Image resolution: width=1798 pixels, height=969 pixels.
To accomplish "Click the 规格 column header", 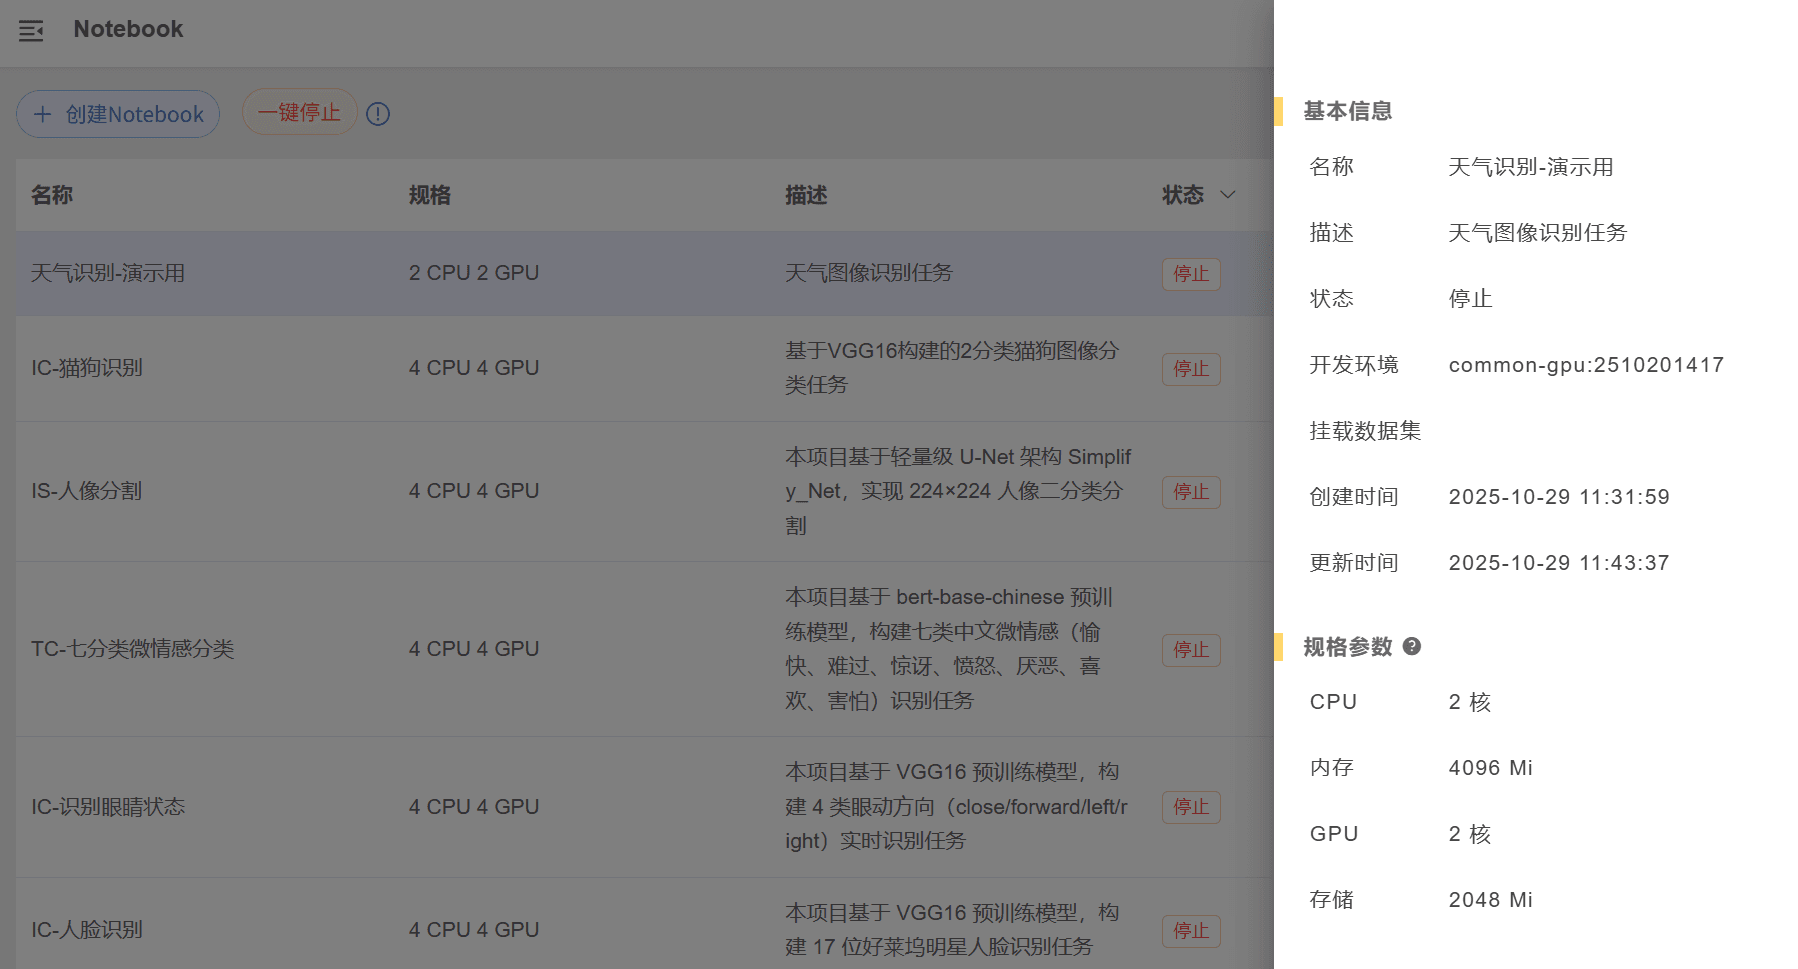I will point(430,195).
